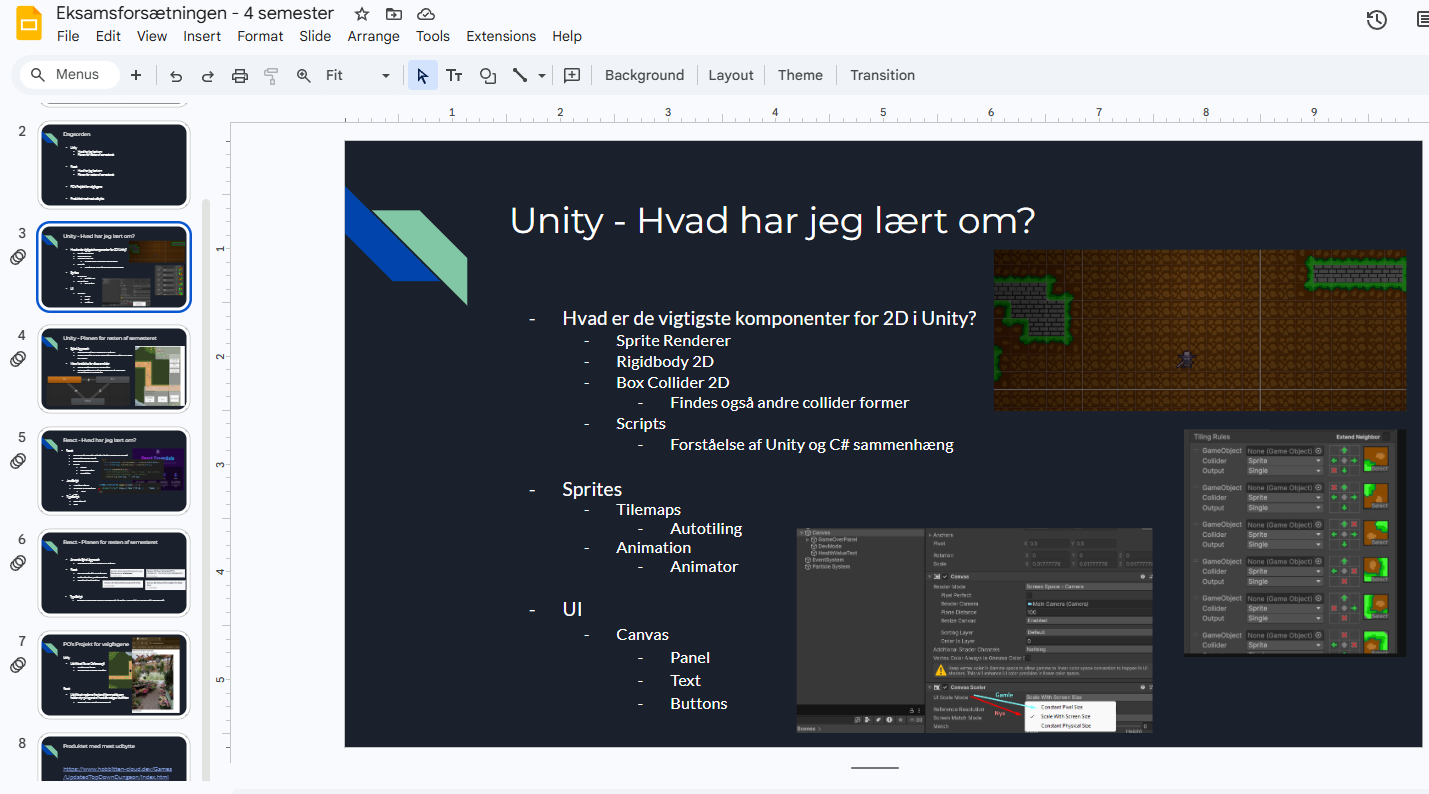This screenshot has width=1429, height=794.
Task: Click the Redo arrow icon
Action: [208, 75]
